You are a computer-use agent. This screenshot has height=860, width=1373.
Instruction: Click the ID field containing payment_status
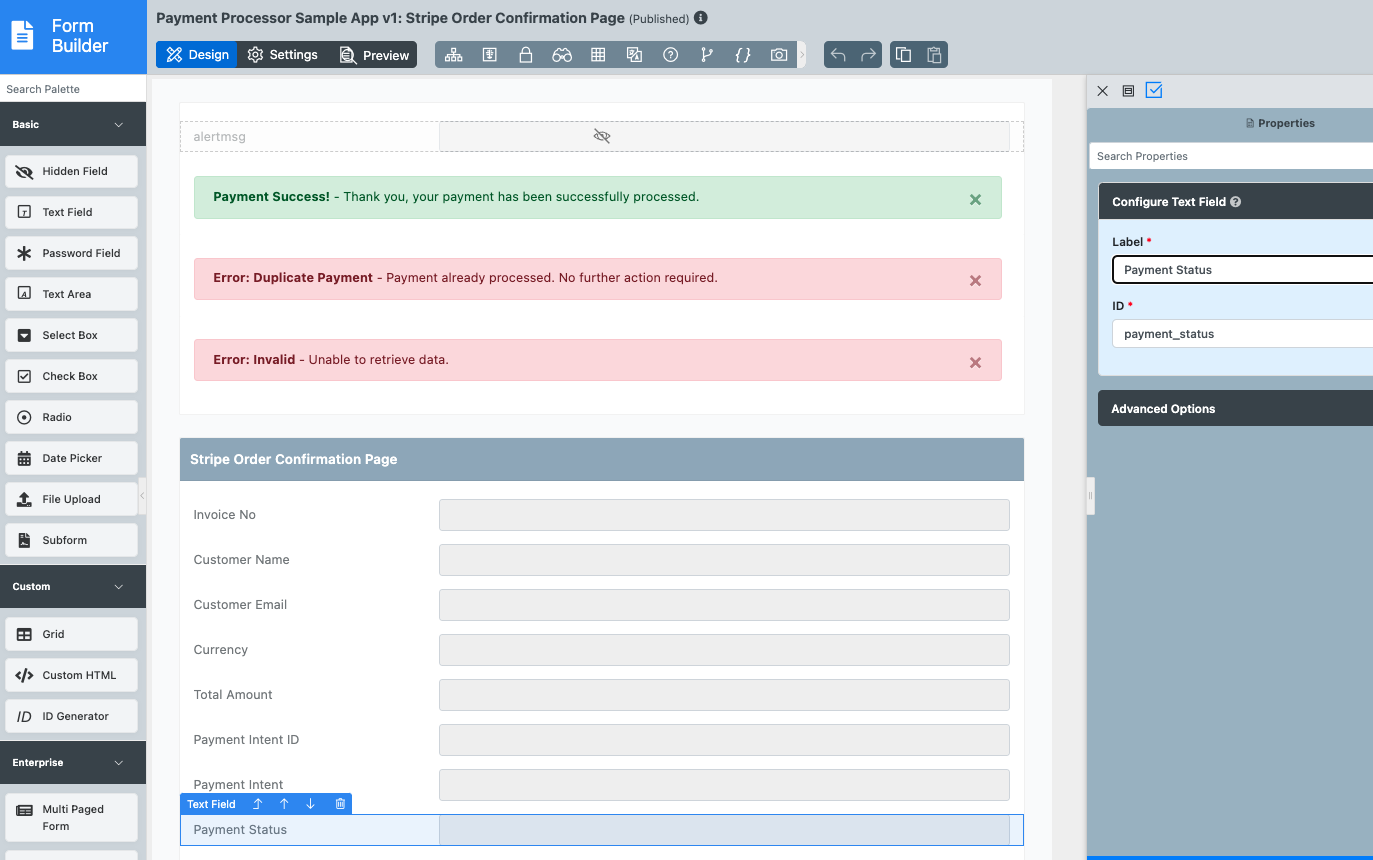pyautogui.click(x=1243, y=334)
